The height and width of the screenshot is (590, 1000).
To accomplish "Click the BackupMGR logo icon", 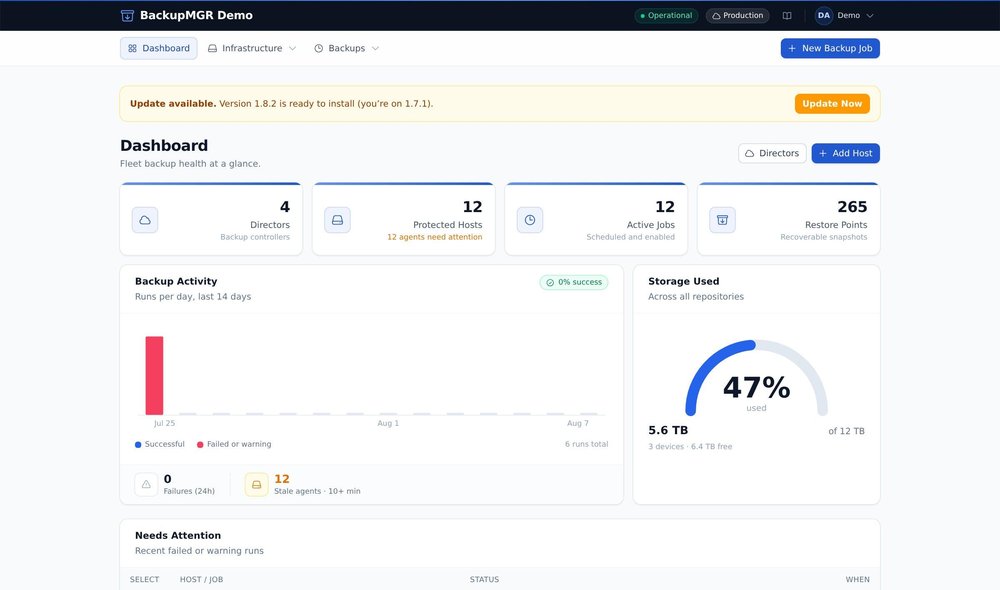I will pyautogui.click(x=127, y=15).
